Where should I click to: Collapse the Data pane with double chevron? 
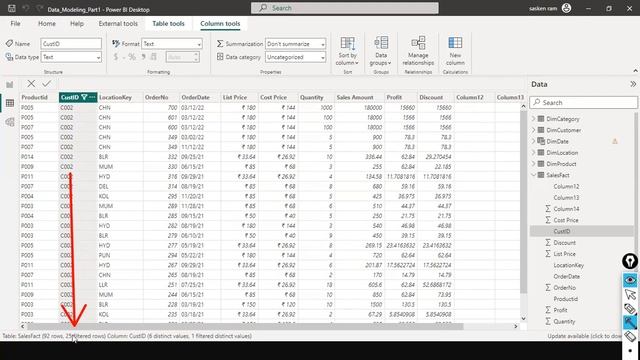pyautogui.click(x=633, y=84)
